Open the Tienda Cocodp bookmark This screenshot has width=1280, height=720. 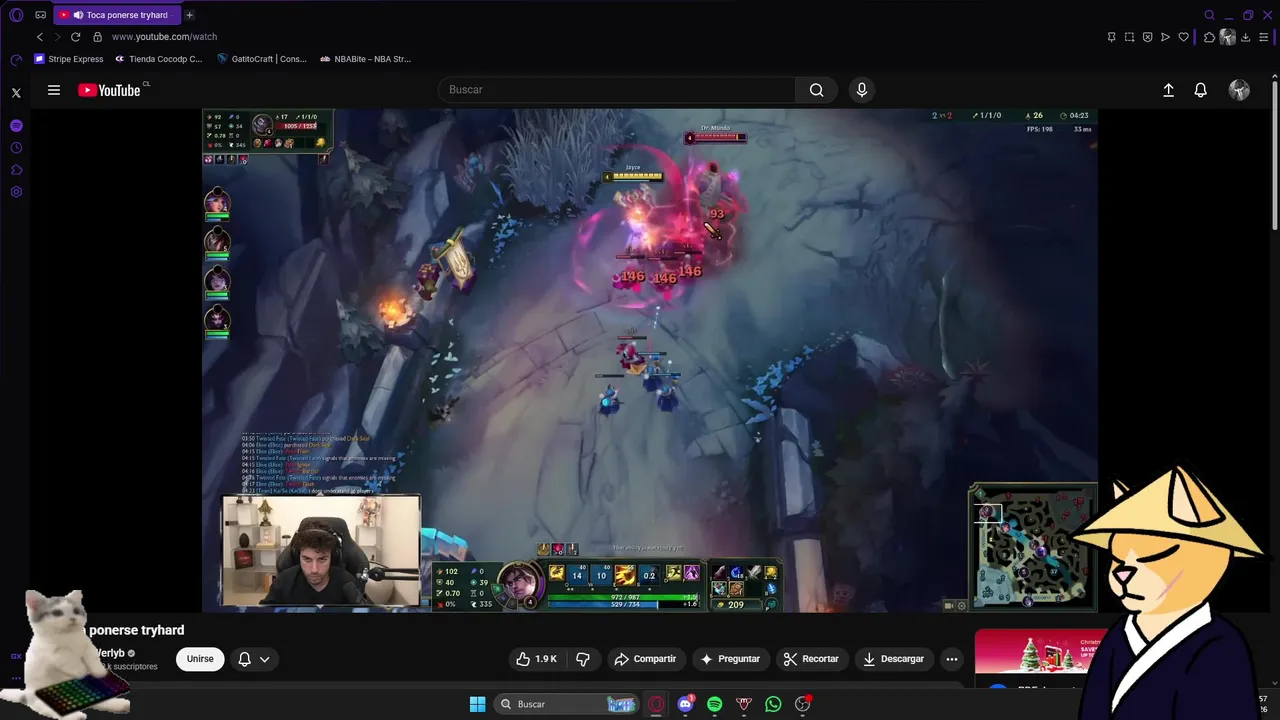[x=158, y=59]
